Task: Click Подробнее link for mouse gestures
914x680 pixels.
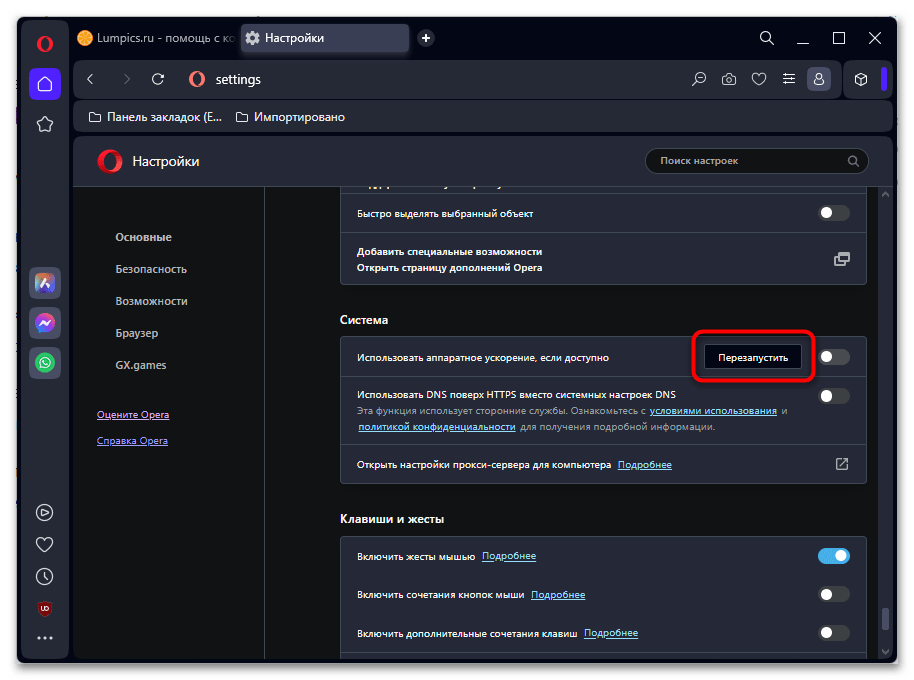Action: 509,556
